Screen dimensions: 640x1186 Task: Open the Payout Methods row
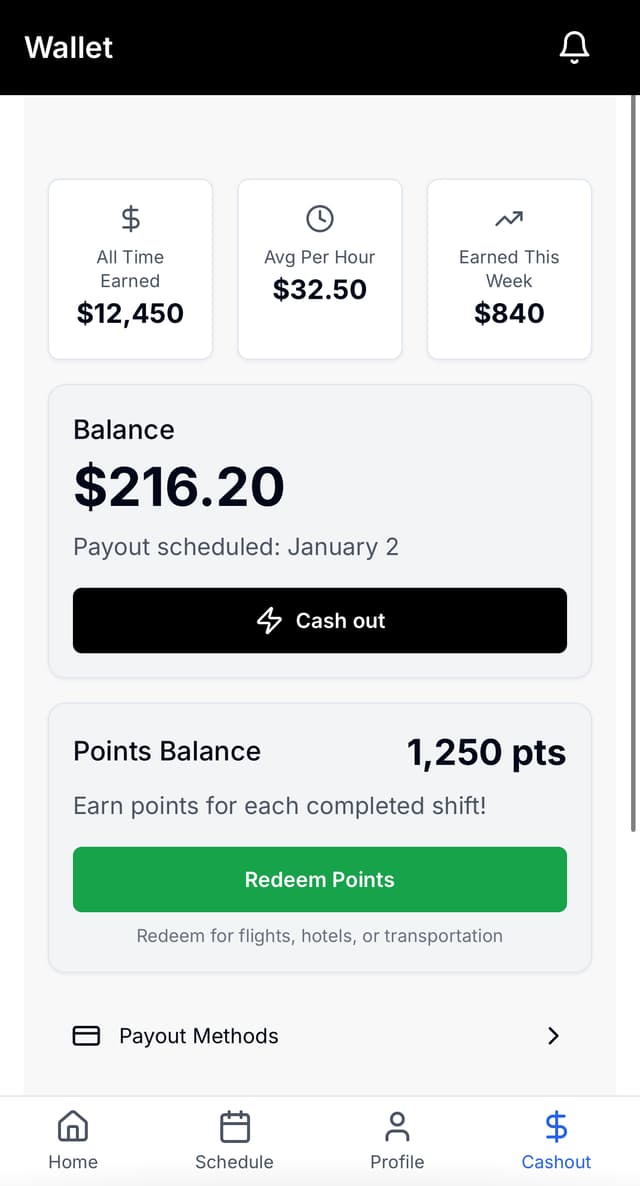319,1036
